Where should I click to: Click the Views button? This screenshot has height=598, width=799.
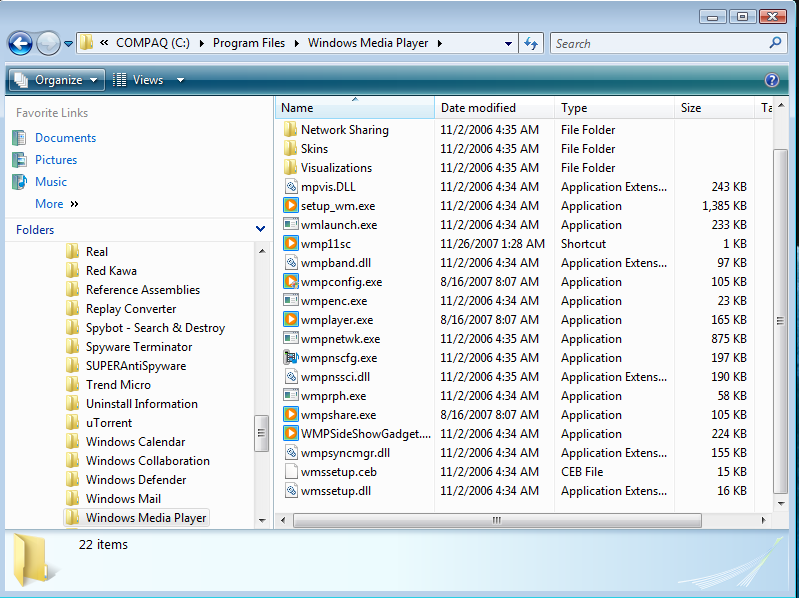click(x=138, y=80)
